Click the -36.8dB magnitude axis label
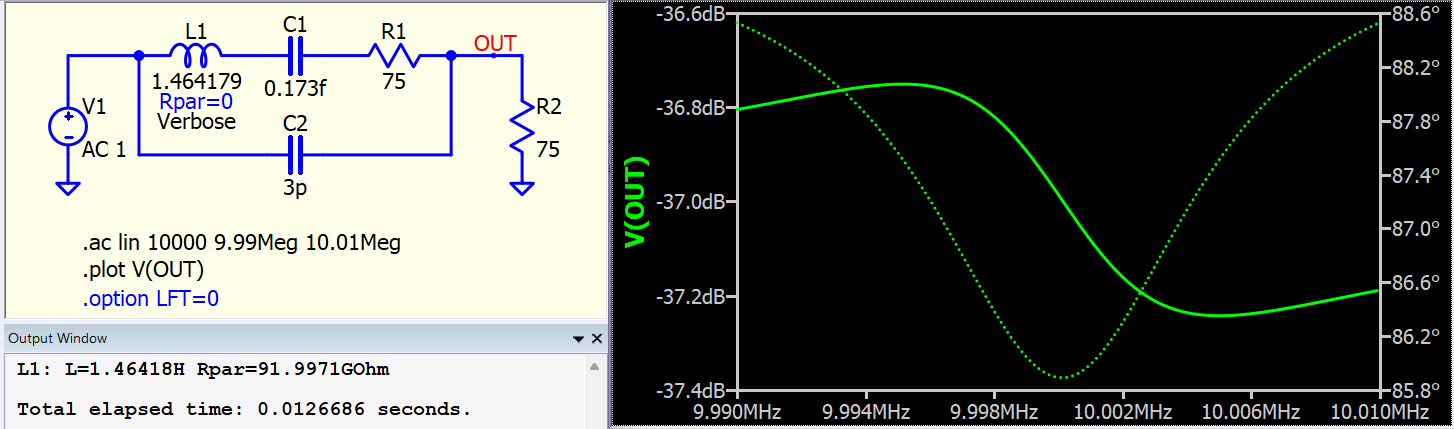Screen dimensions: 1454x429 click(x=689, y=108)
